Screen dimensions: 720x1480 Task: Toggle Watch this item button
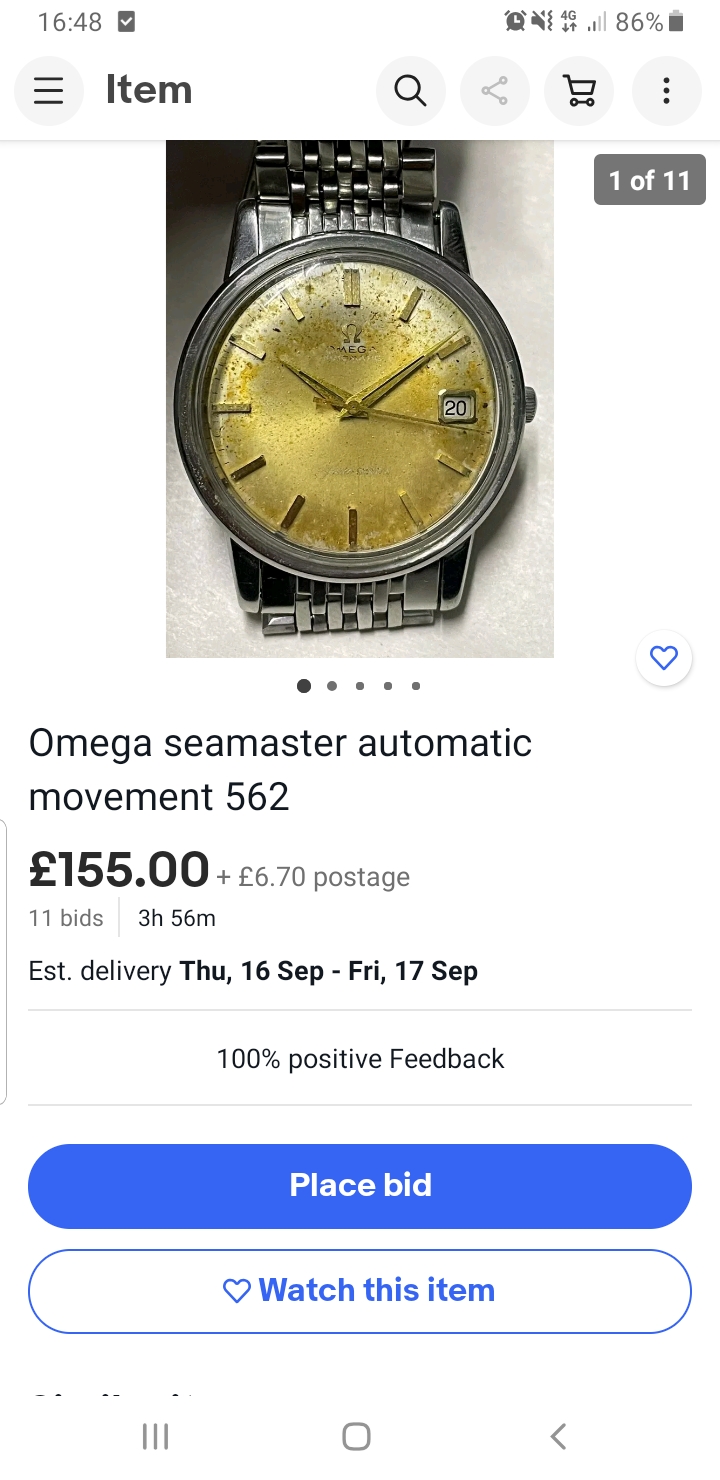360,1291
